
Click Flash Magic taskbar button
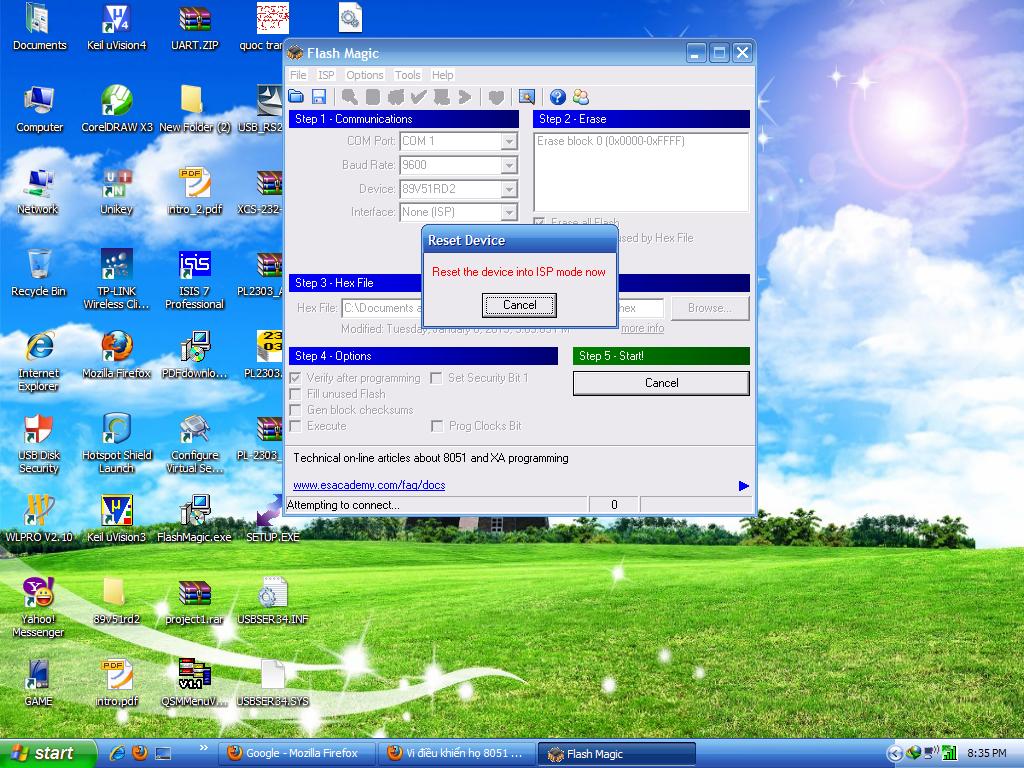[616, 754]
